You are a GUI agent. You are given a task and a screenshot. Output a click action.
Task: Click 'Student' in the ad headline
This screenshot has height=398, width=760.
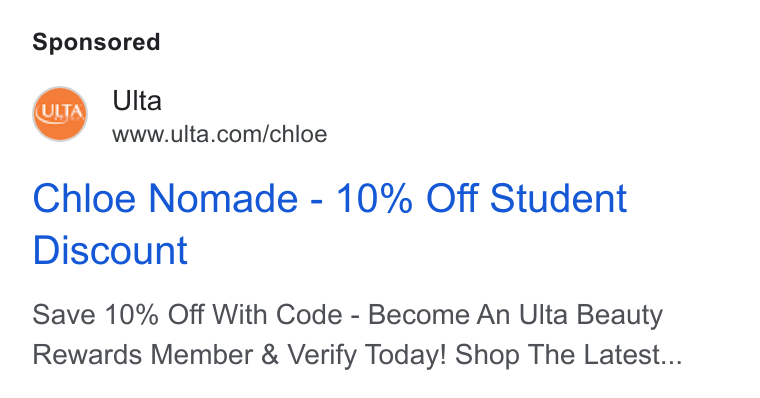[x=558, y=198]
